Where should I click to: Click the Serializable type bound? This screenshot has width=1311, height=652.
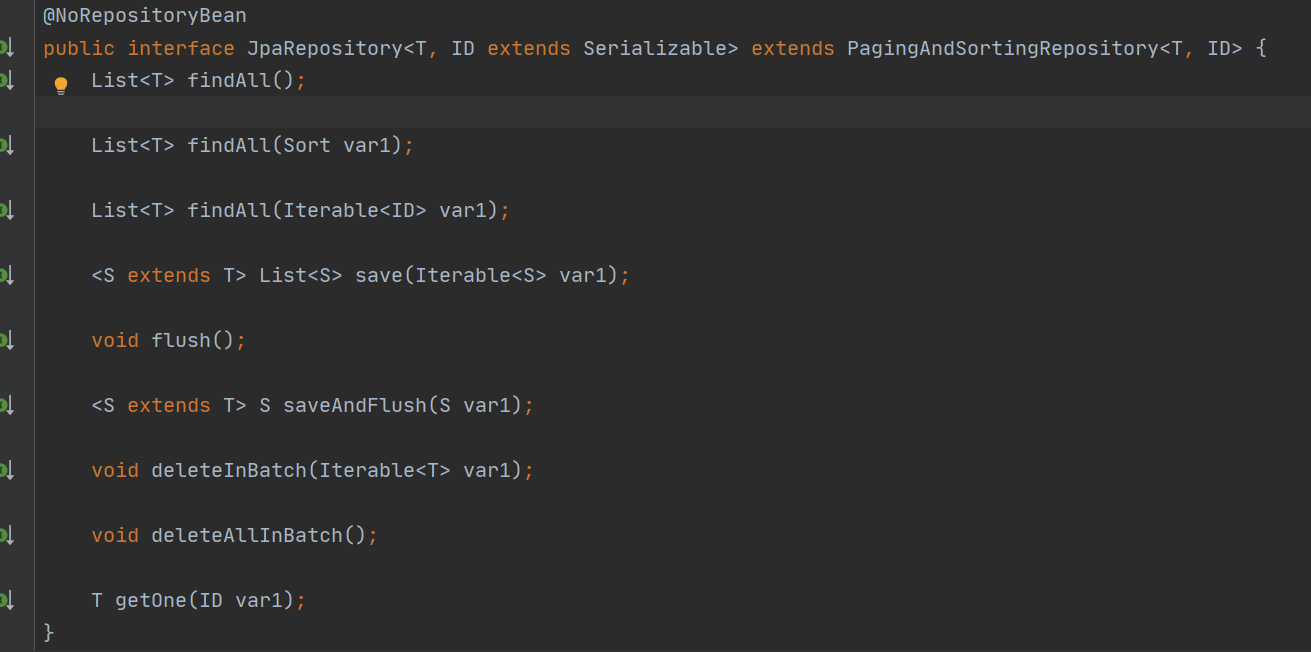coord(655,48)
